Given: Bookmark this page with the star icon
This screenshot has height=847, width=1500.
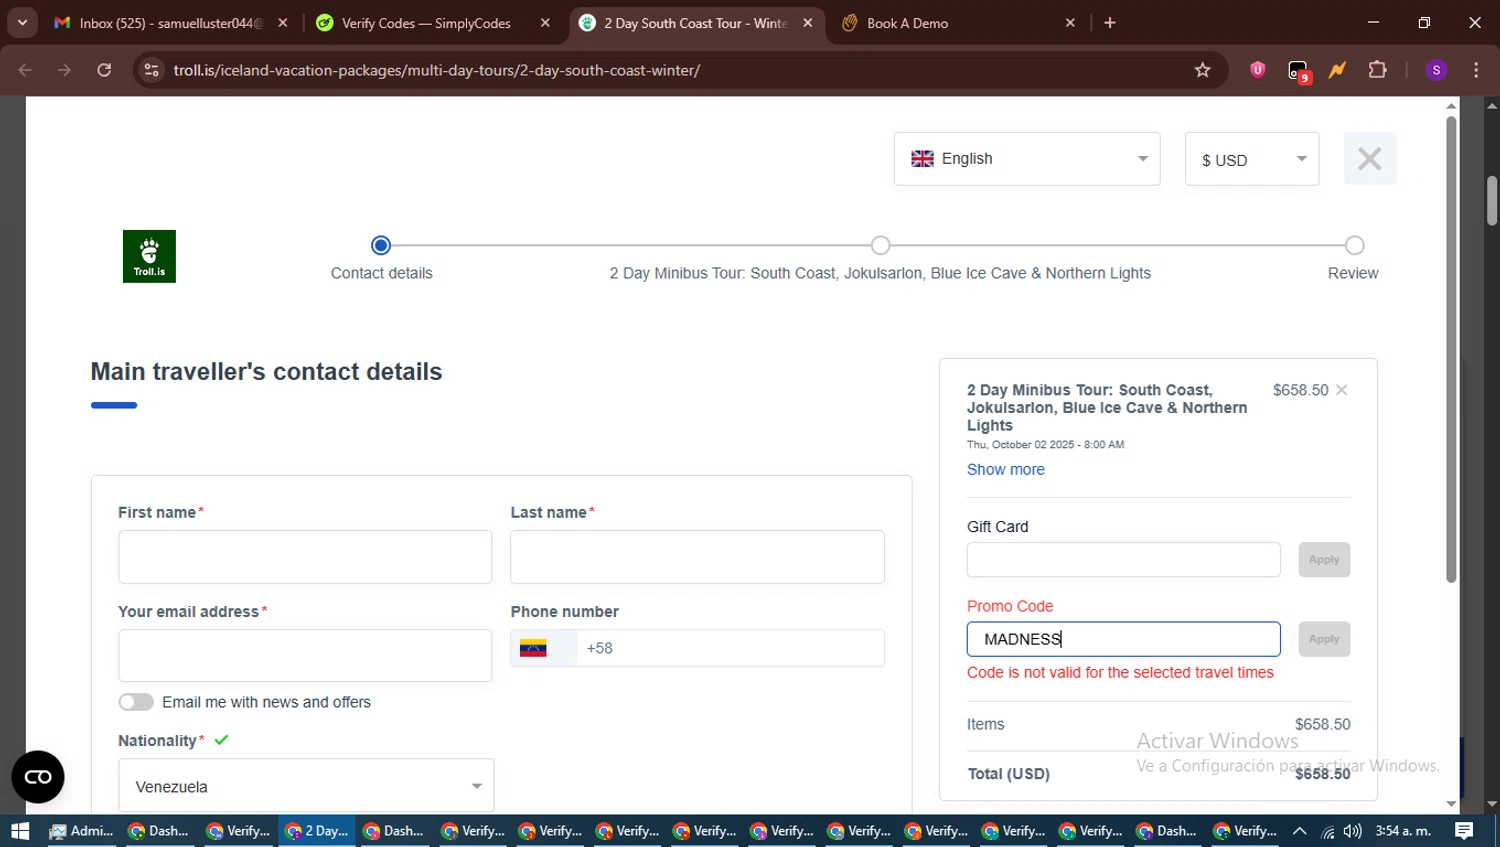Looking at the screenshot, I should tap(1202, 70).
